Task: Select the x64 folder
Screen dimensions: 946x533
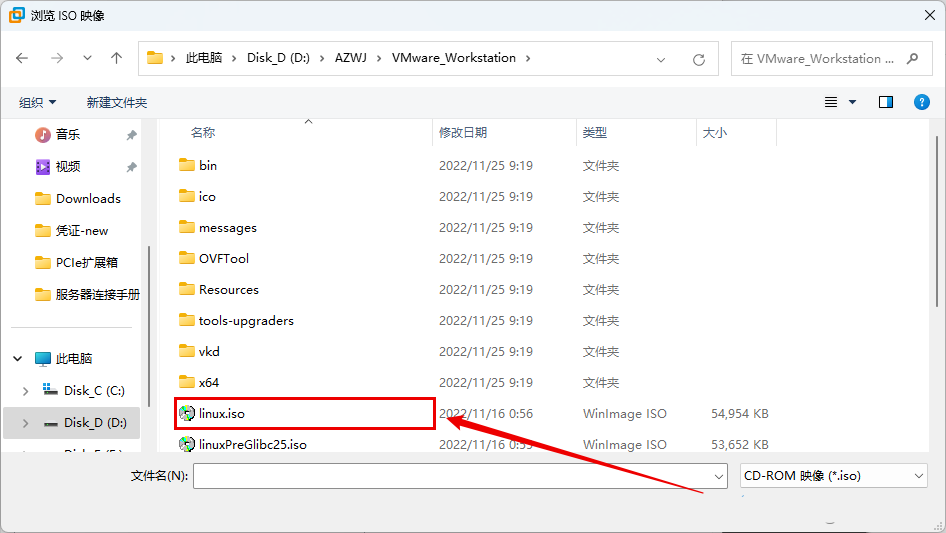Action: tap(209, 383)
